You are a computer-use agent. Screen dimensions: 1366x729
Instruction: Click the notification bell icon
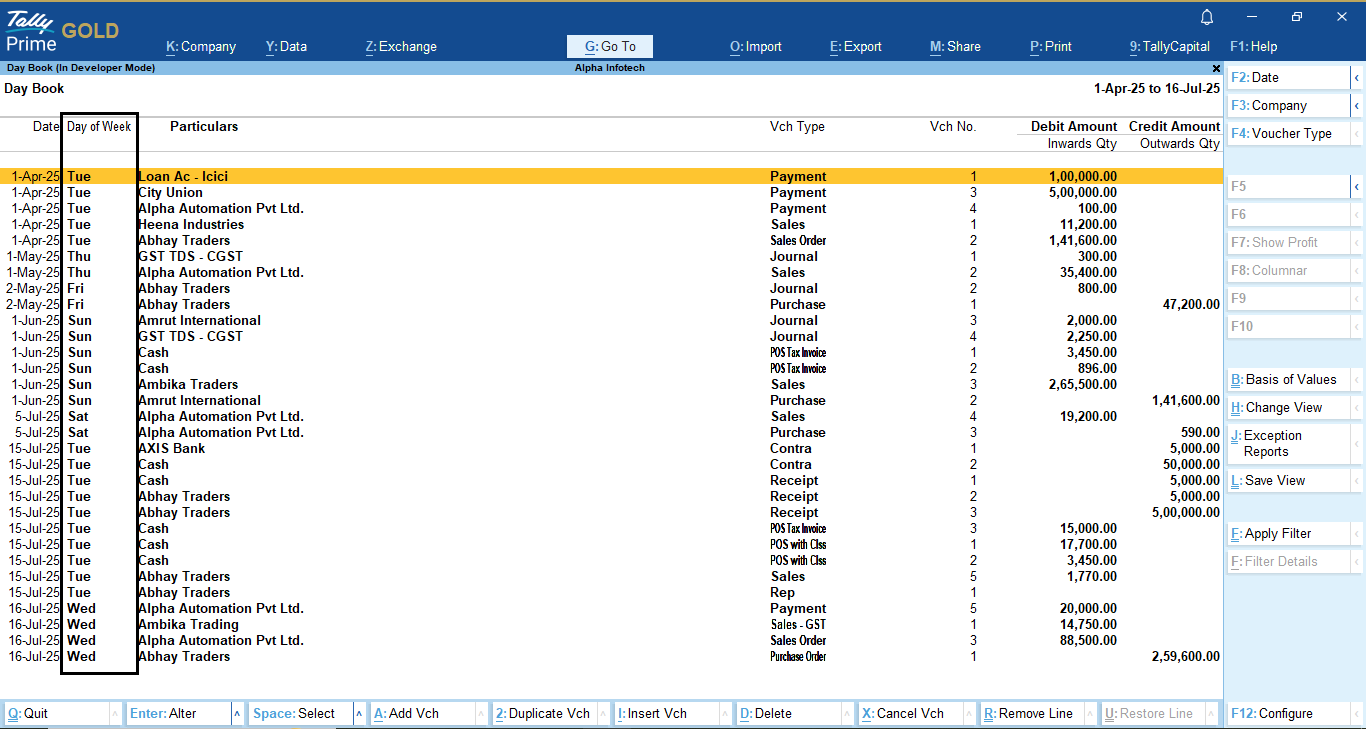point(1207,17)
